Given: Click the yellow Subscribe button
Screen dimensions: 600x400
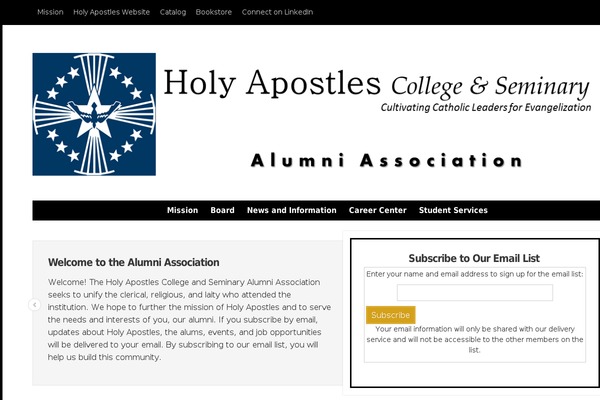Looking at the screenshot, I should 390,315.
